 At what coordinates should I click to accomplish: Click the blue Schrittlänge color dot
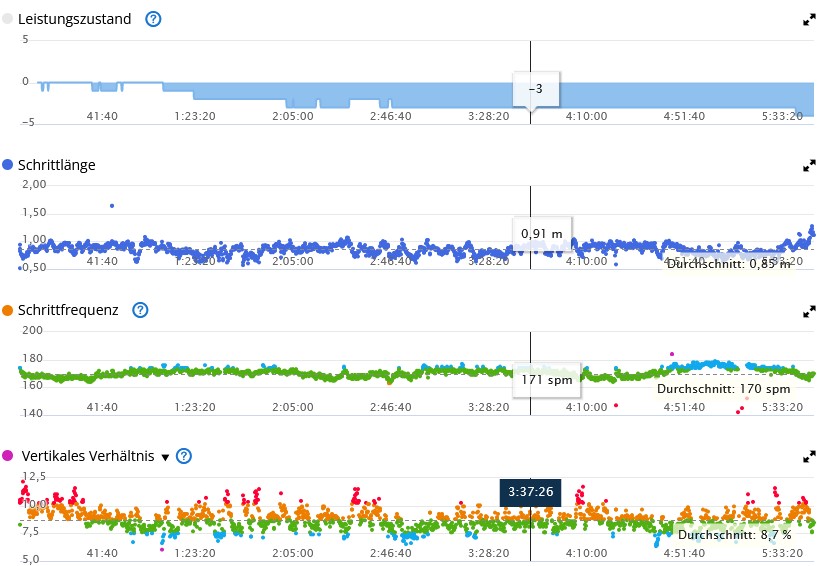pyautogui.click(x=8, y=165)
